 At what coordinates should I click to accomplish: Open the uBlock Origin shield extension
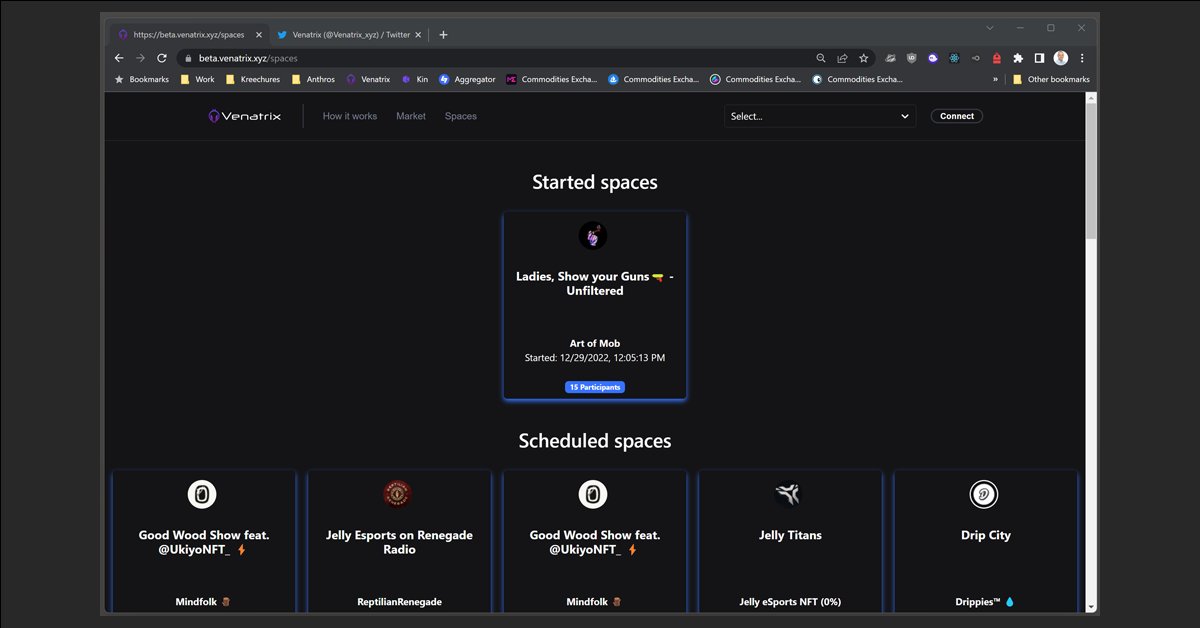[911, 58]
